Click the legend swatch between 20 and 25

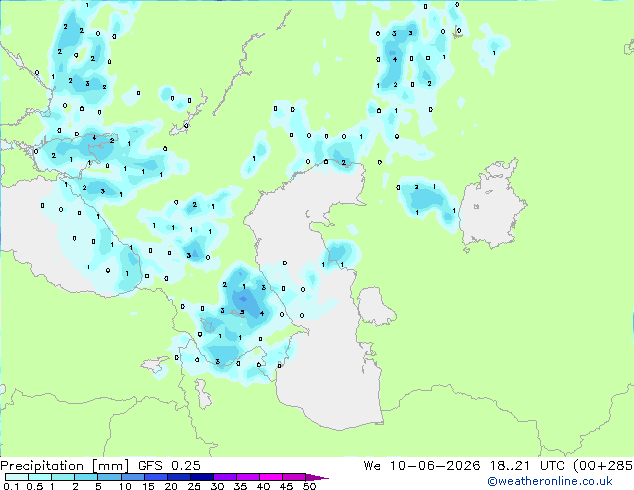tap(178, 477)
